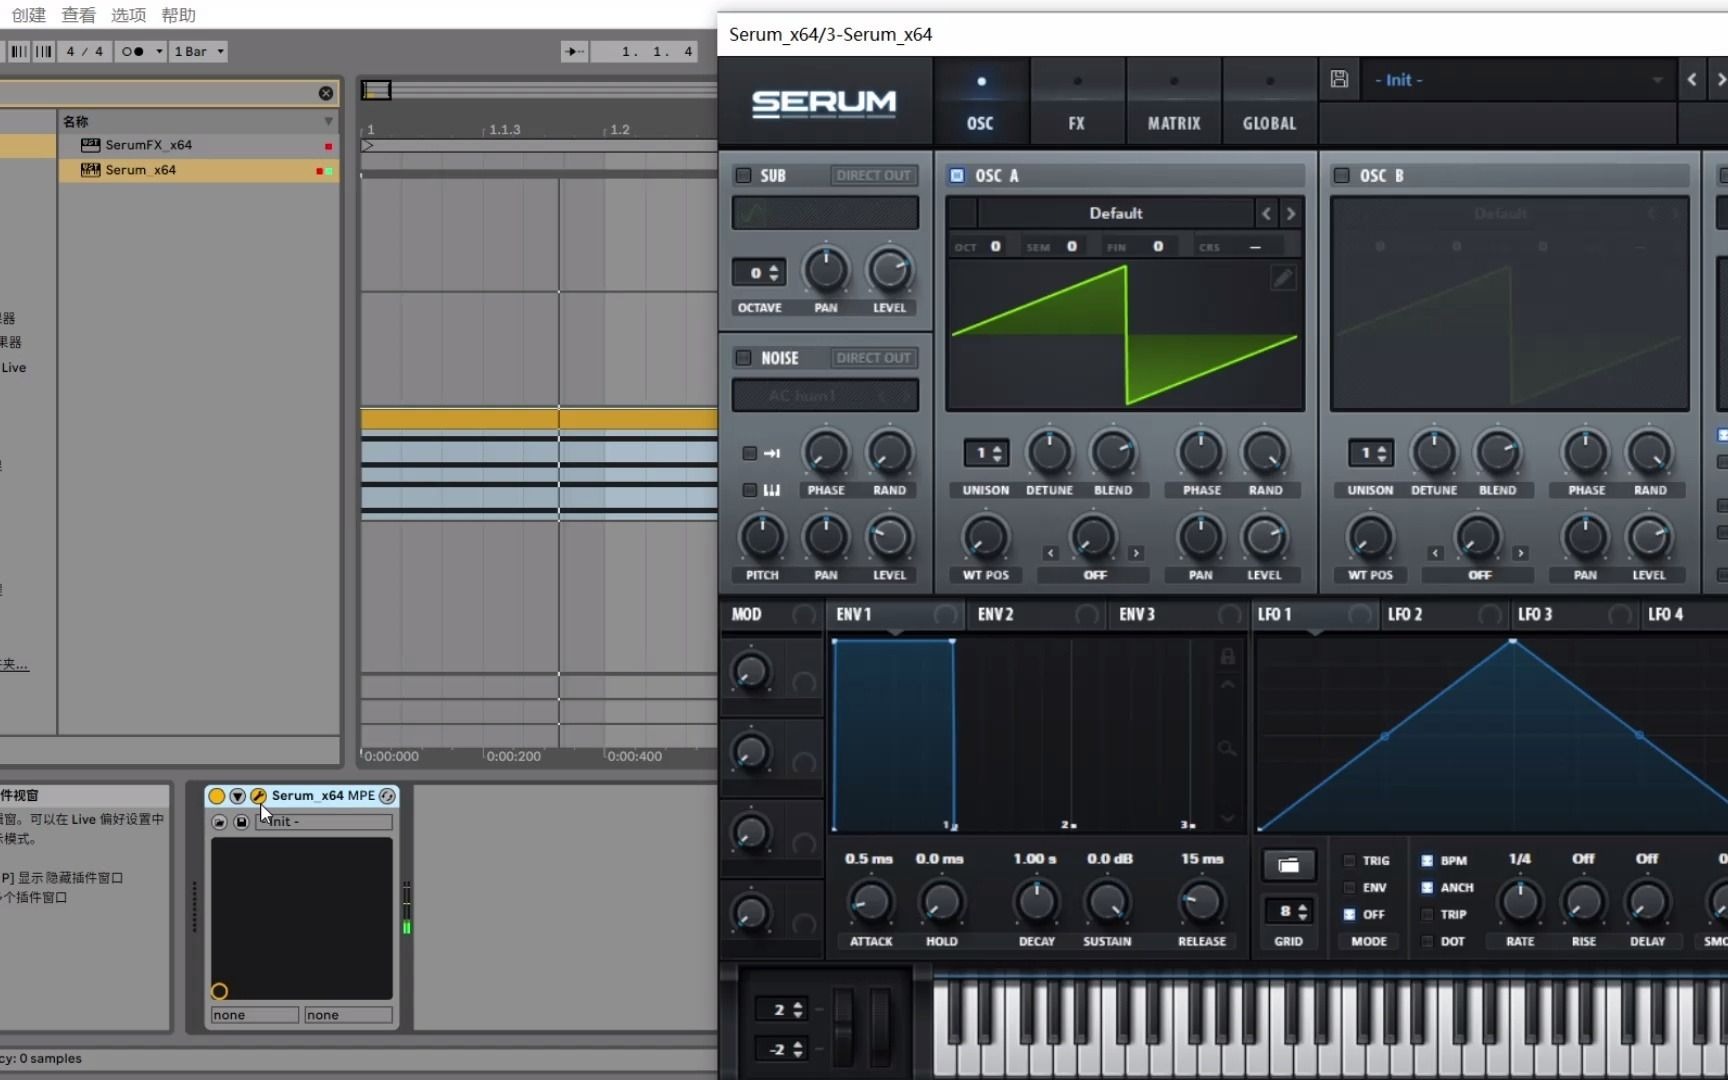Toggle LFO 1 ENV mode checkbox

[x=1349, y=887]
